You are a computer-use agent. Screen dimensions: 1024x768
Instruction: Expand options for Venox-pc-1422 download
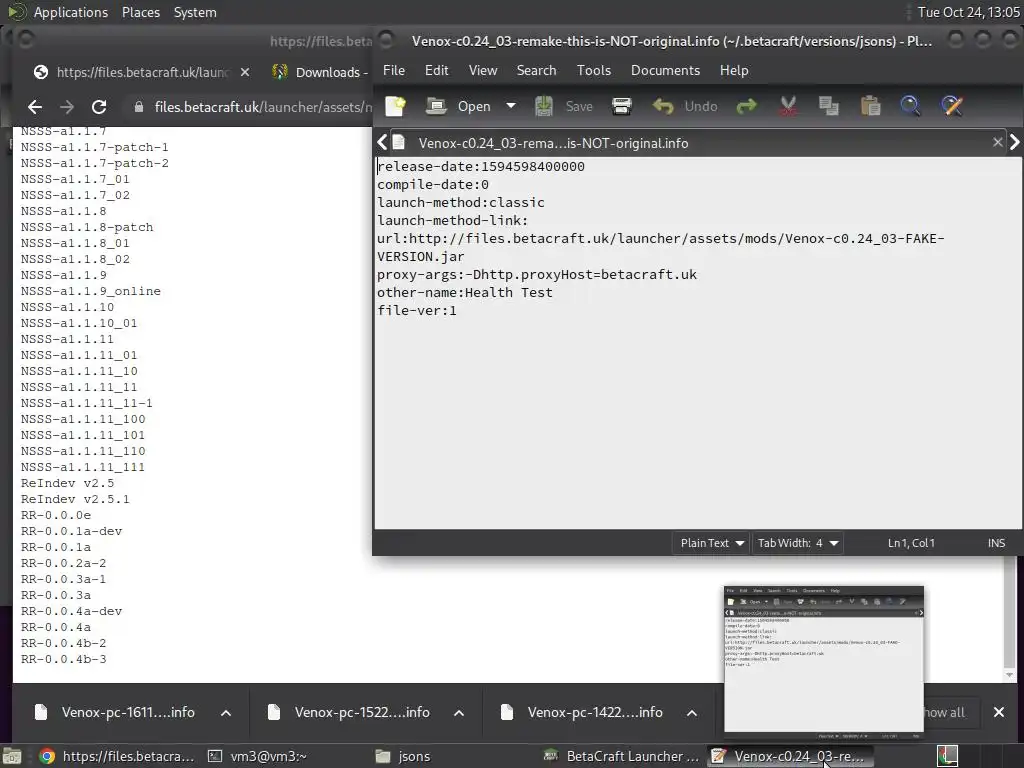click(692, 712)
